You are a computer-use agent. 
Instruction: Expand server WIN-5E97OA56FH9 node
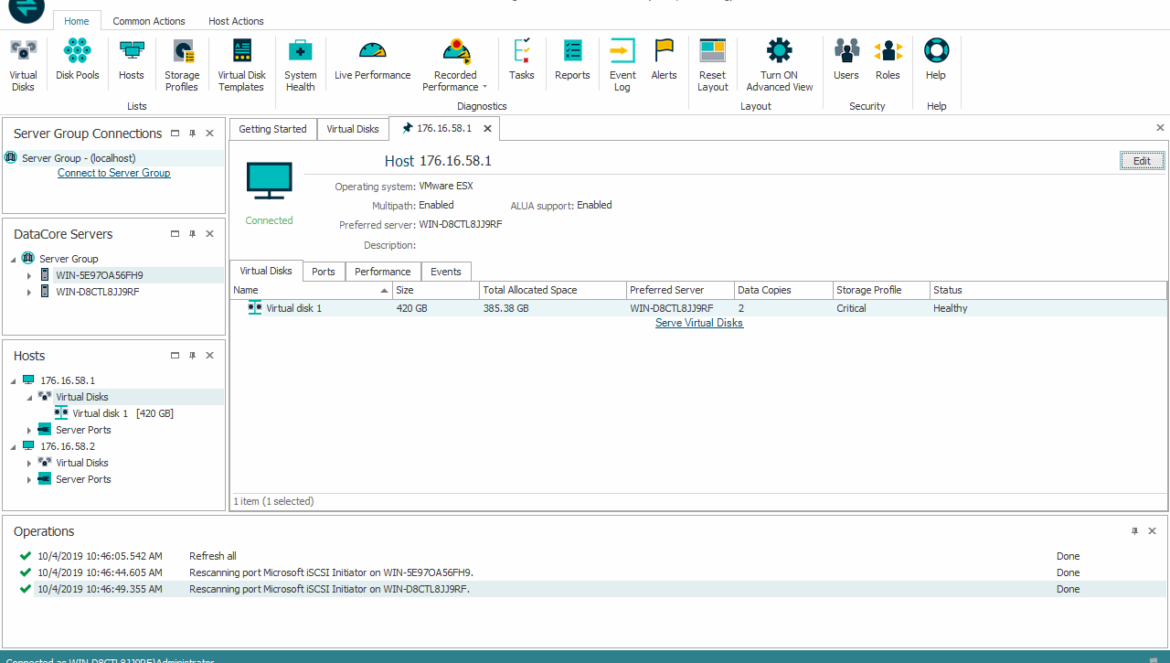point(29,276)
